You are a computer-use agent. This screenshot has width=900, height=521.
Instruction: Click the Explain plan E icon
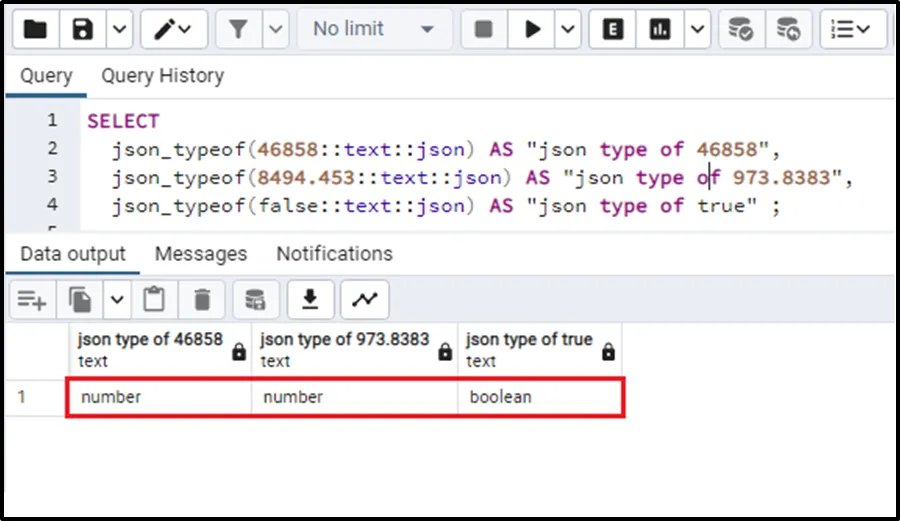point(613,30)
